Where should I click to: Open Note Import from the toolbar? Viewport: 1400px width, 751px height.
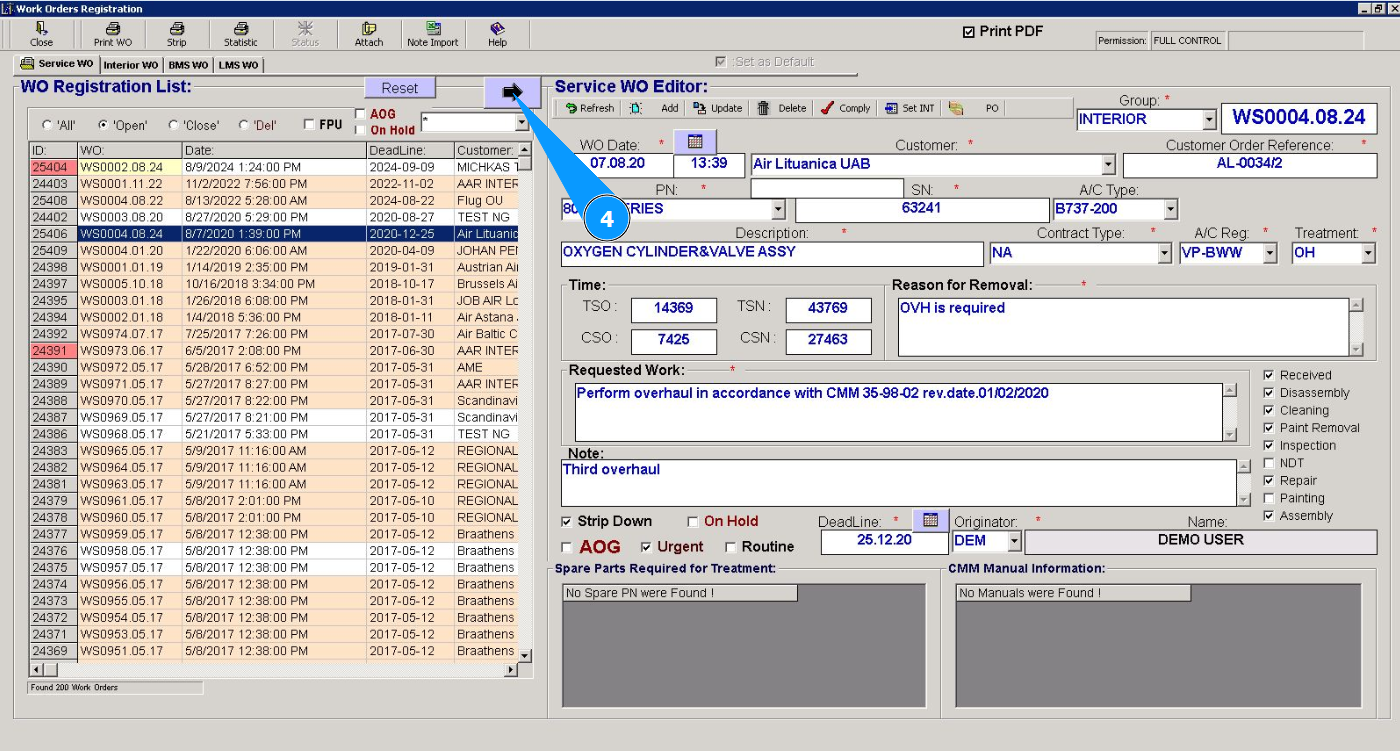(432, 34)
